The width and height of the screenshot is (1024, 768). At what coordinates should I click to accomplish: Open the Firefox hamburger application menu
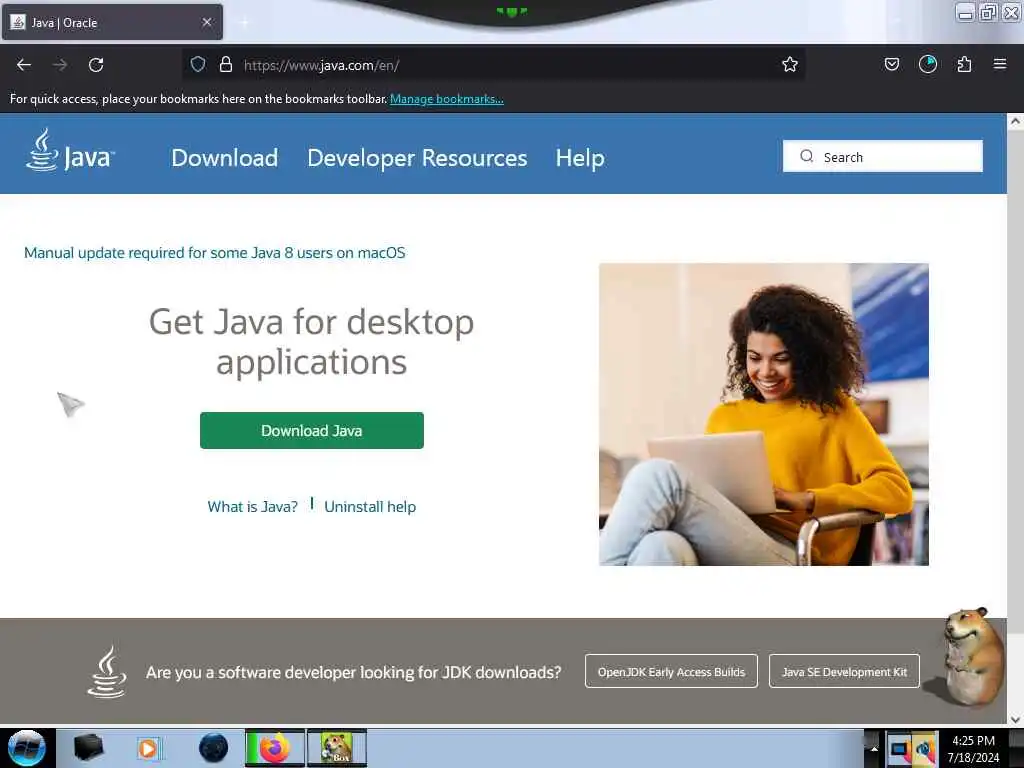[x=1000, y=64]
